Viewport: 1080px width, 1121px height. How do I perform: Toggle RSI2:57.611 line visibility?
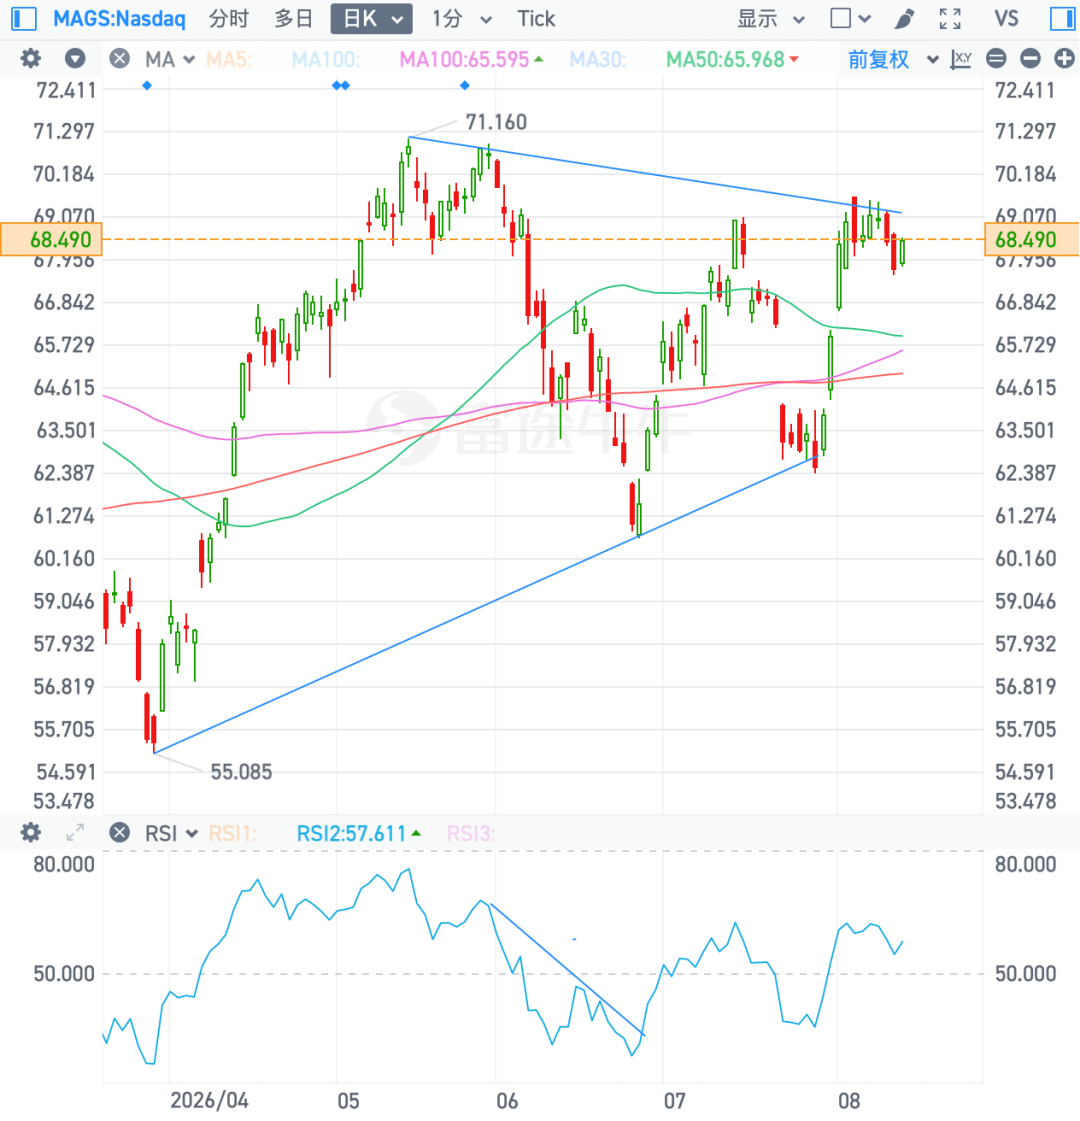358,834
